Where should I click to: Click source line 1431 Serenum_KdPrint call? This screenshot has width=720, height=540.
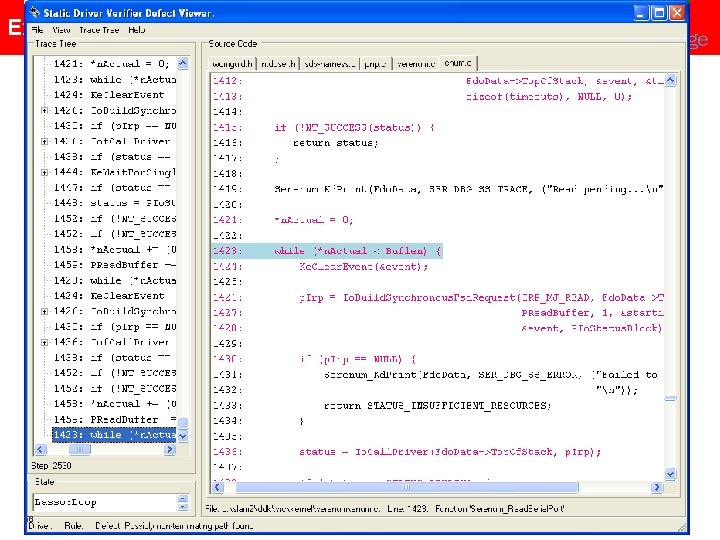point(490,375)
